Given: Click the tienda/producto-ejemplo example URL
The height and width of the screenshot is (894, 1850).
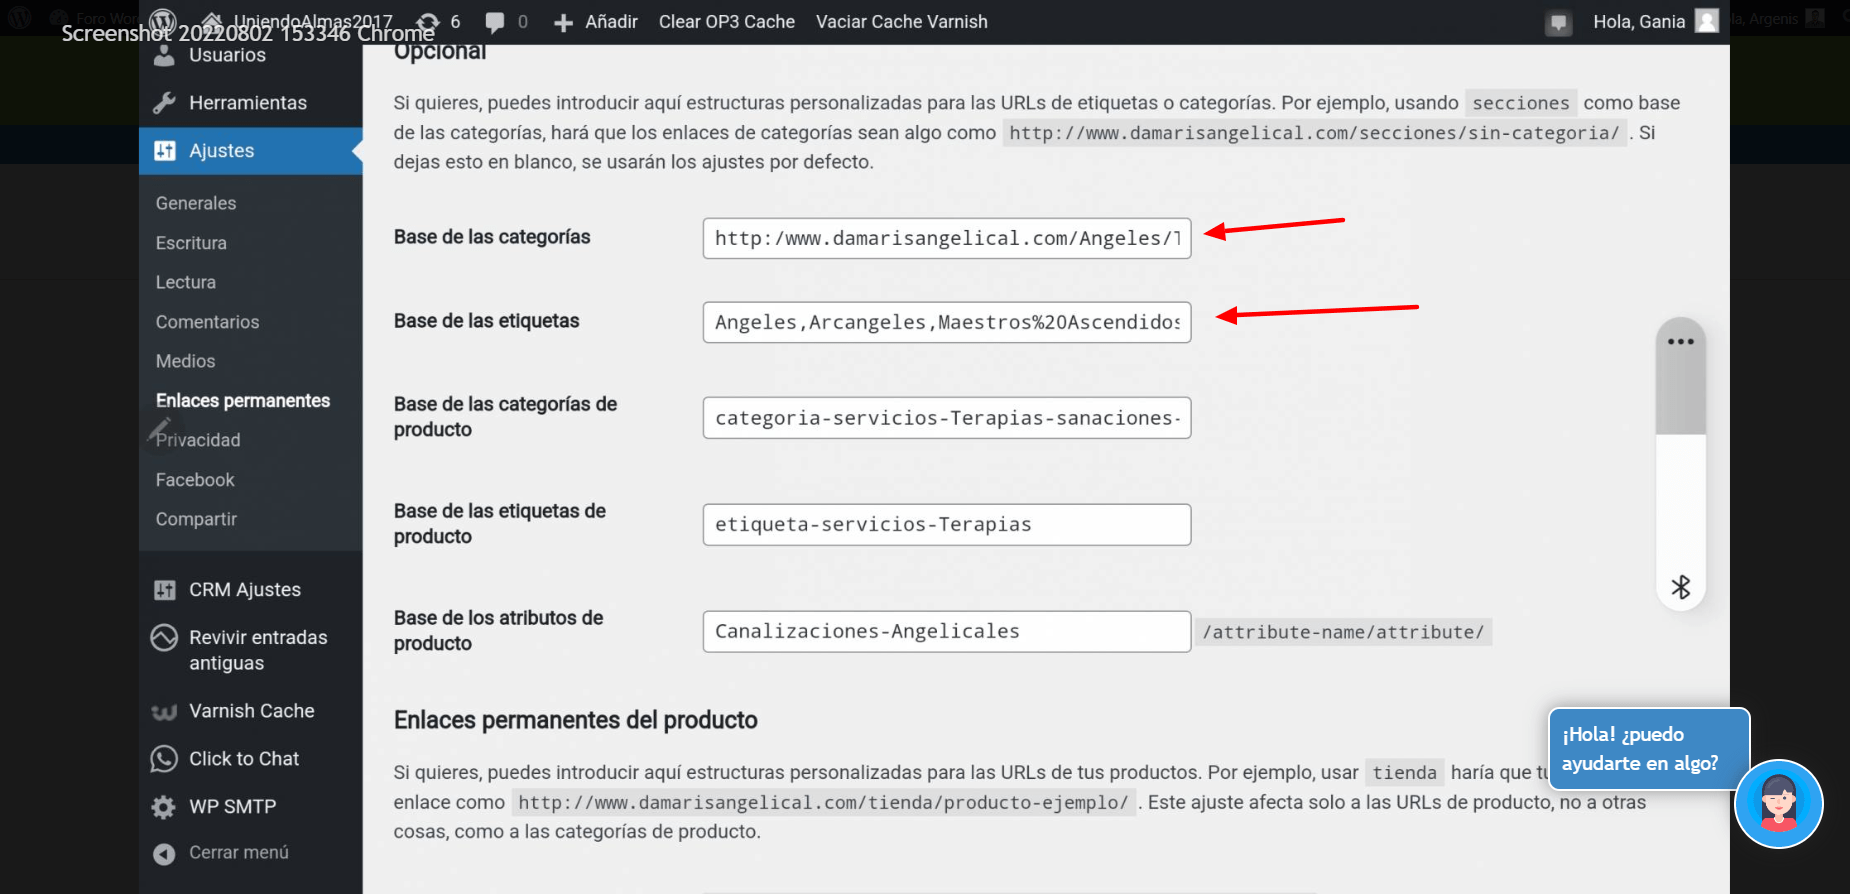Looking at the screenshot, I should click(x=823, y=802).
